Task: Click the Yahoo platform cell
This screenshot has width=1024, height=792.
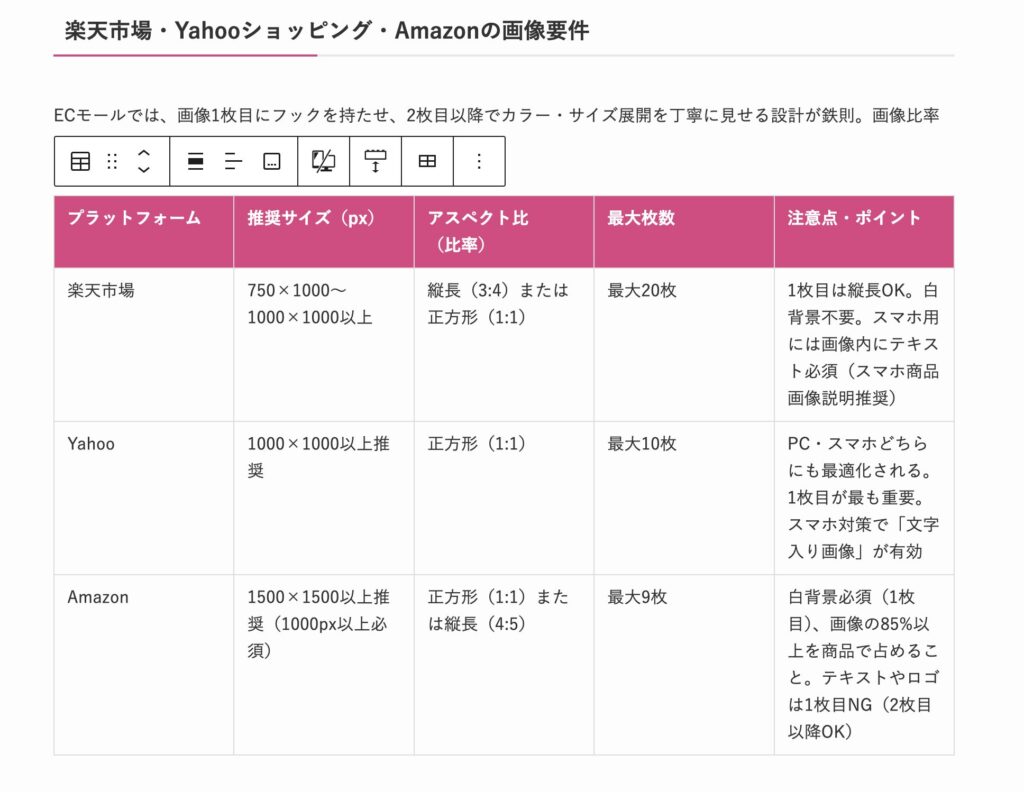Action: tap(144, 498)
